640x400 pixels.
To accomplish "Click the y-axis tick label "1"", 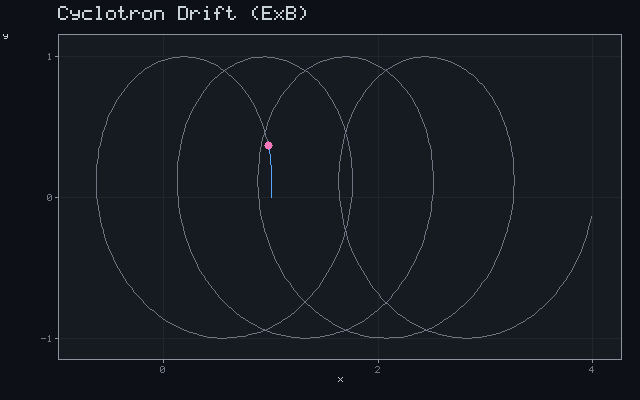I will 49,57.
